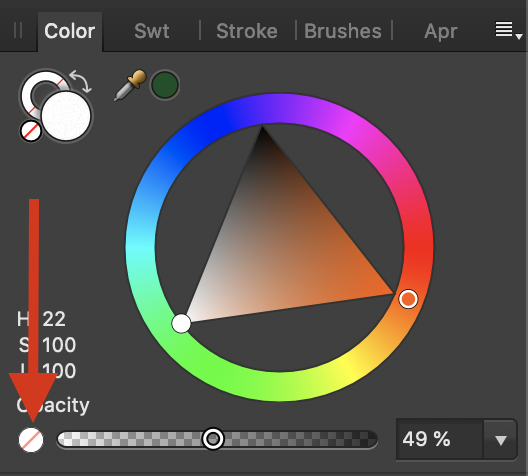Switch to the Stroke tab

point(247,31)
